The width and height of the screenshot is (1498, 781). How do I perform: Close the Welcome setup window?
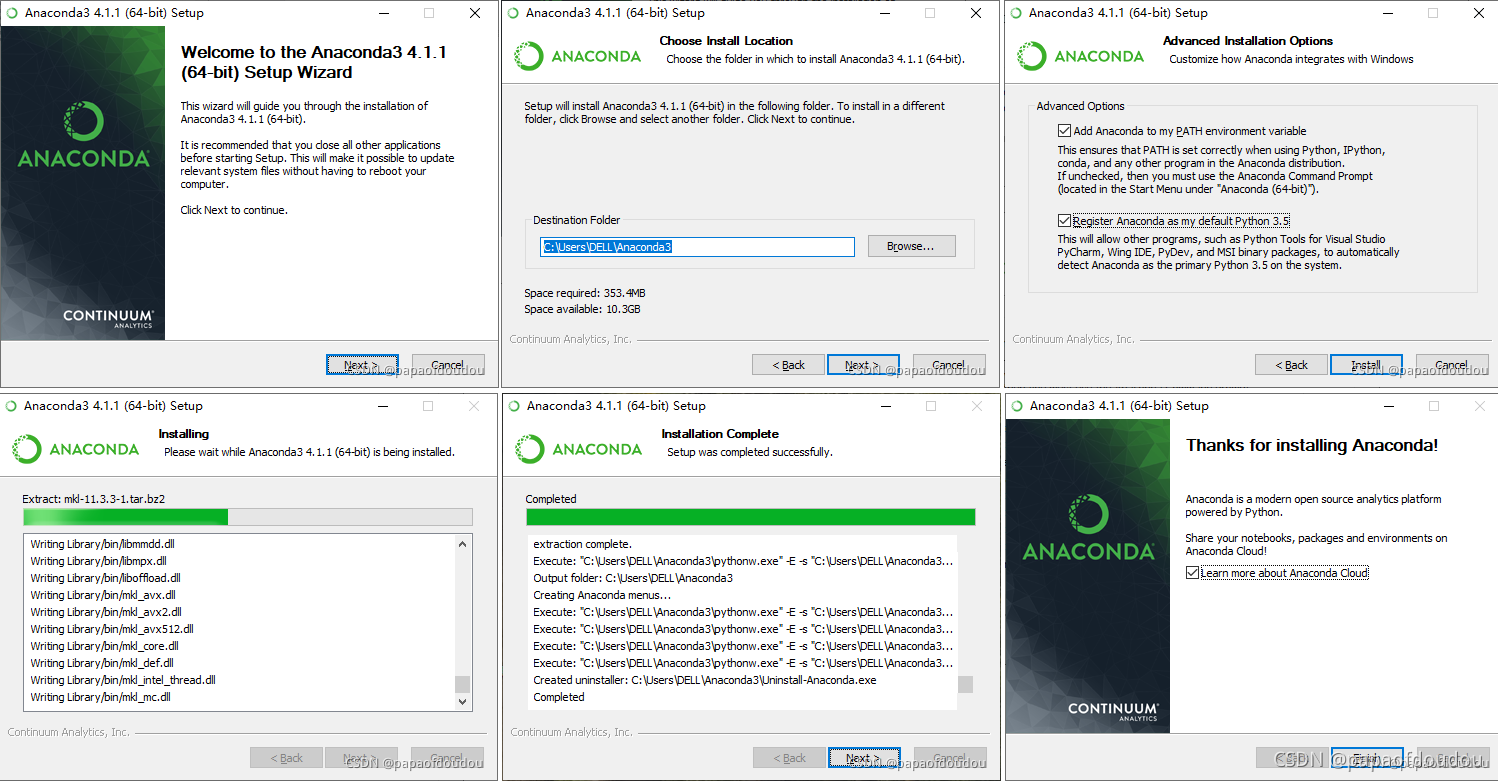coord(475,13)
